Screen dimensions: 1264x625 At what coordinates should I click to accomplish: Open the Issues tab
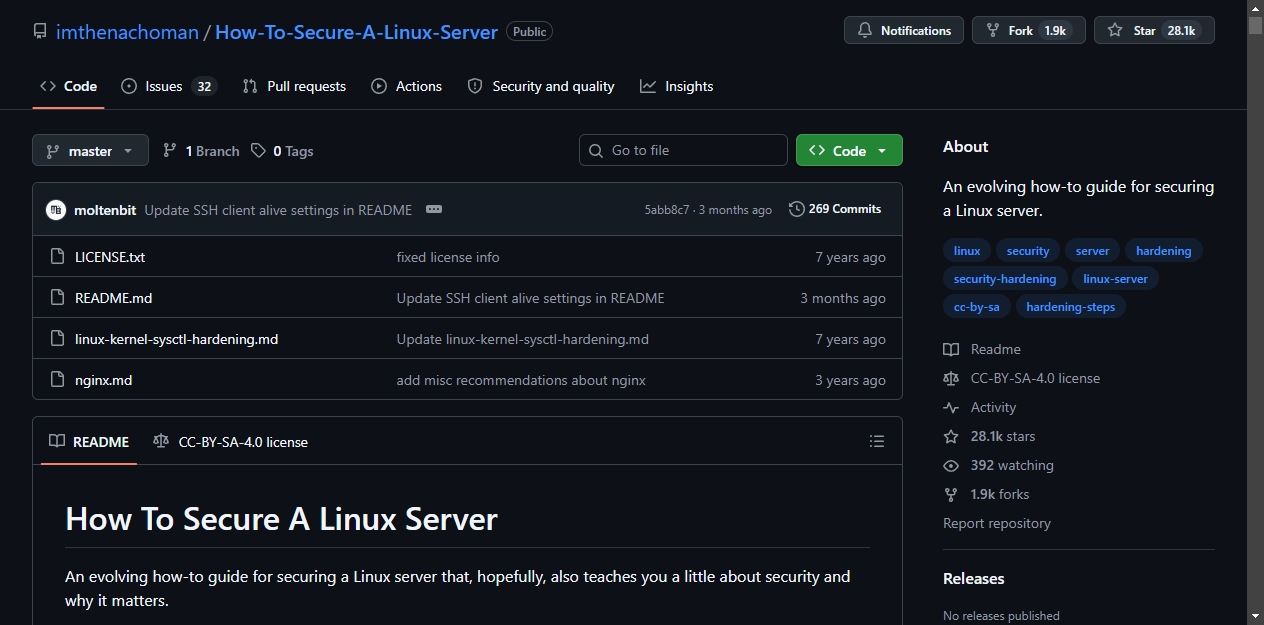click(169, 86)
